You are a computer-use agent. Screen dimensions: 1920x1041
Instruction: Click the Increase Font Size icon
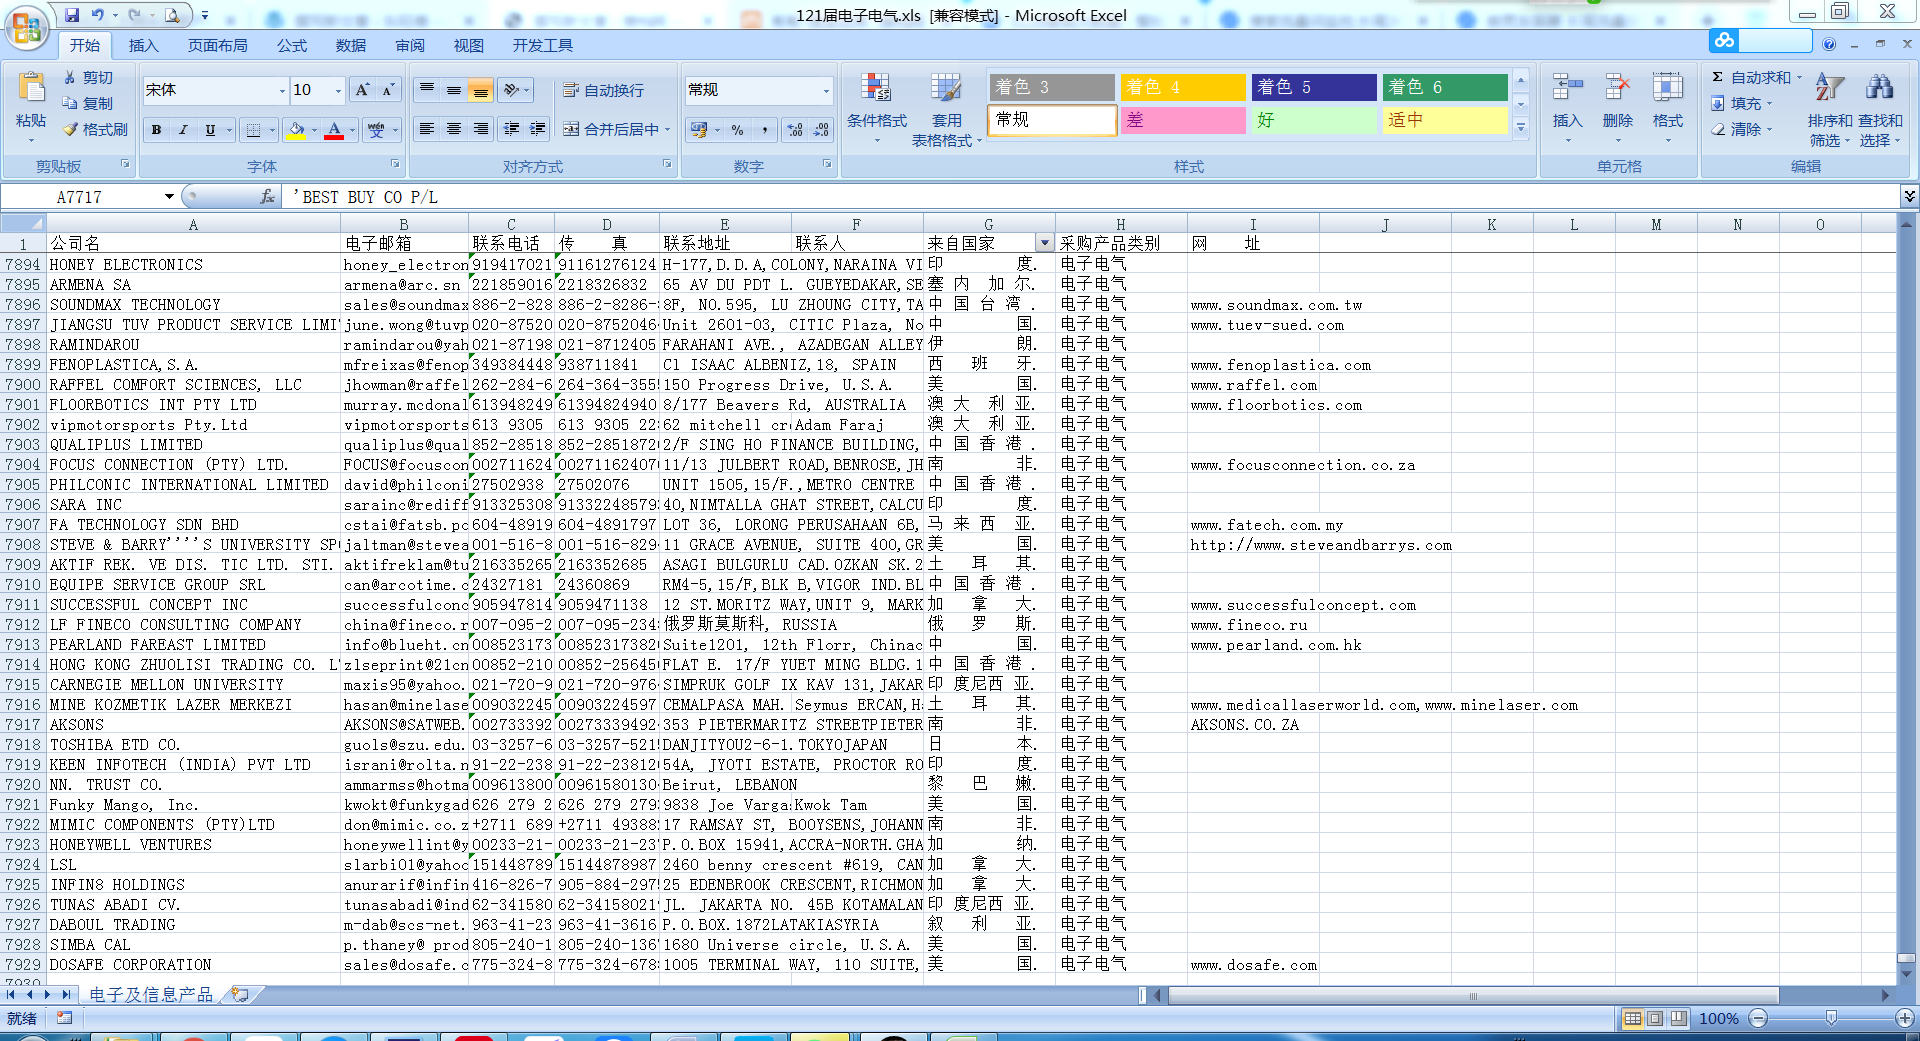[x=362, y=90]
